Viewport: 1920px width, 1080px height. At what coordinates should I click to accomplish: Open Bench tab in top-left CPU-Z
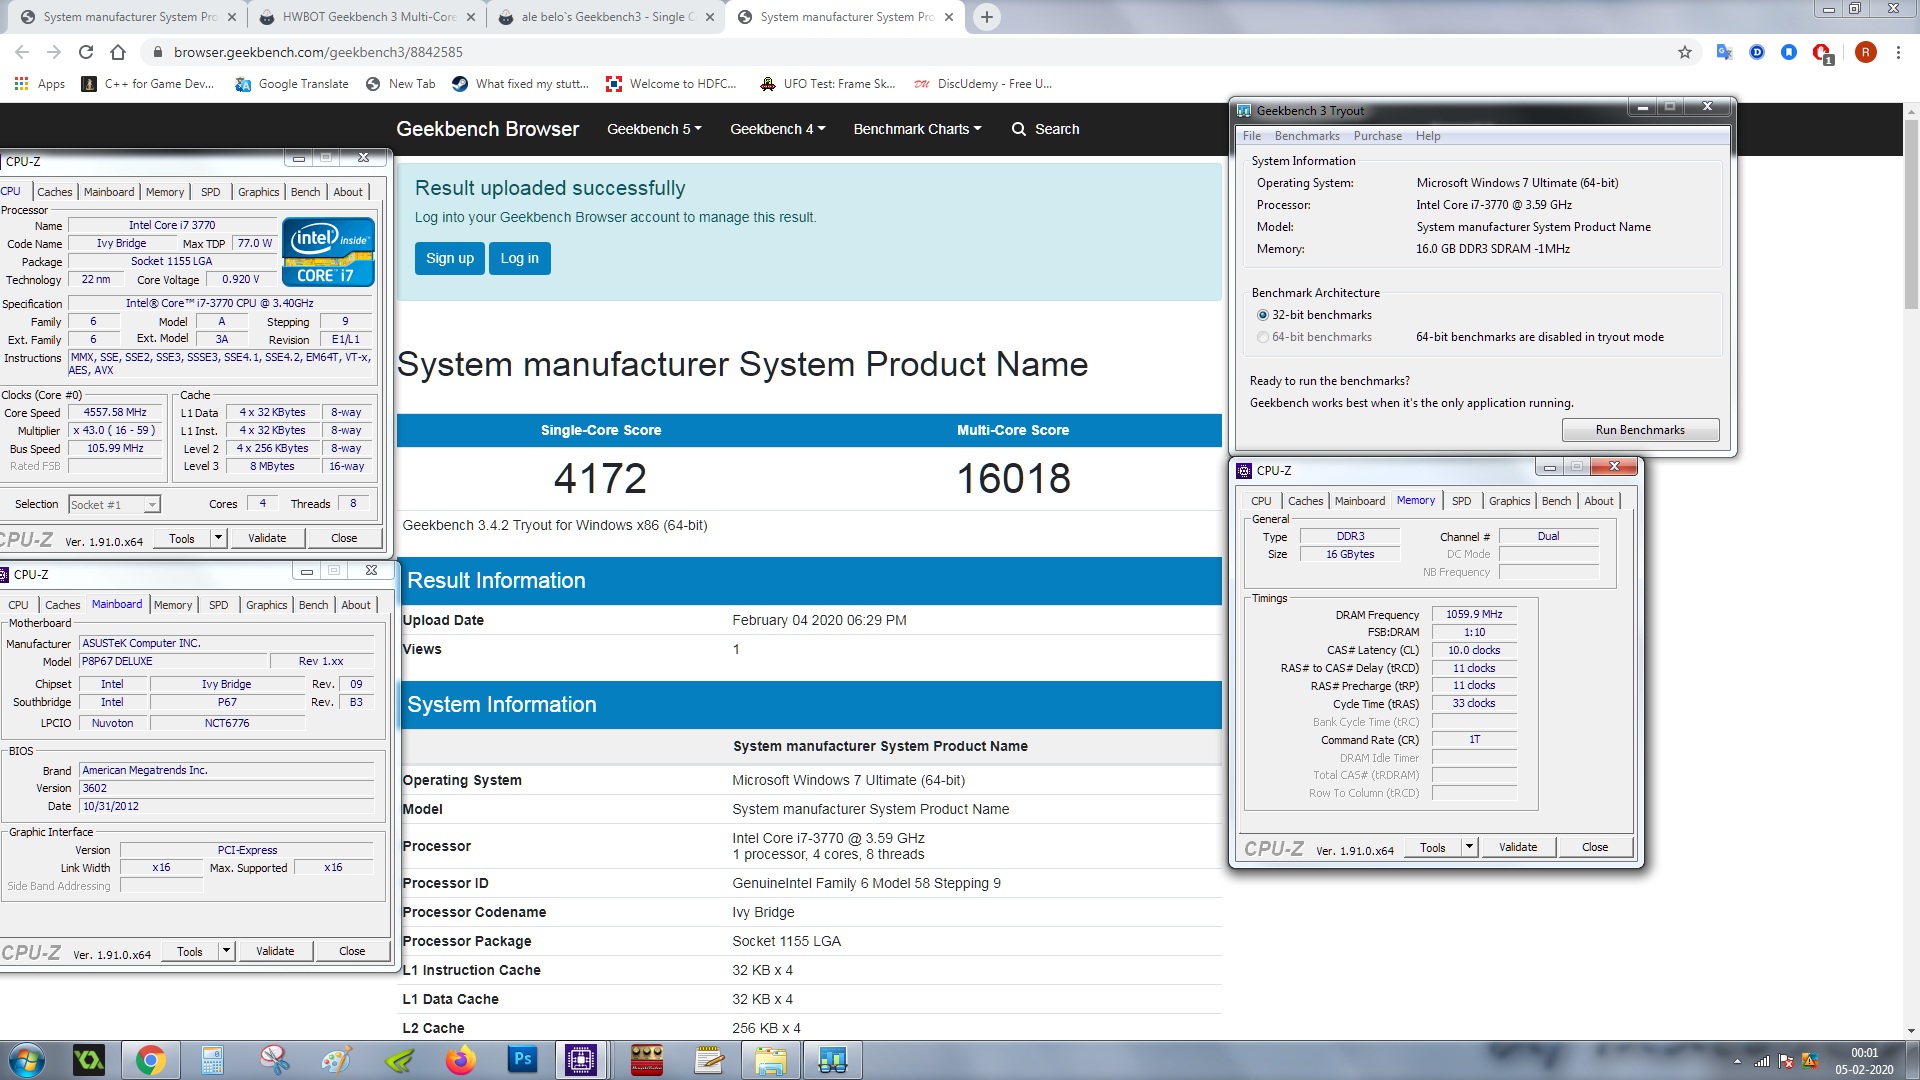pyautogui.click(x=306, y=192)
